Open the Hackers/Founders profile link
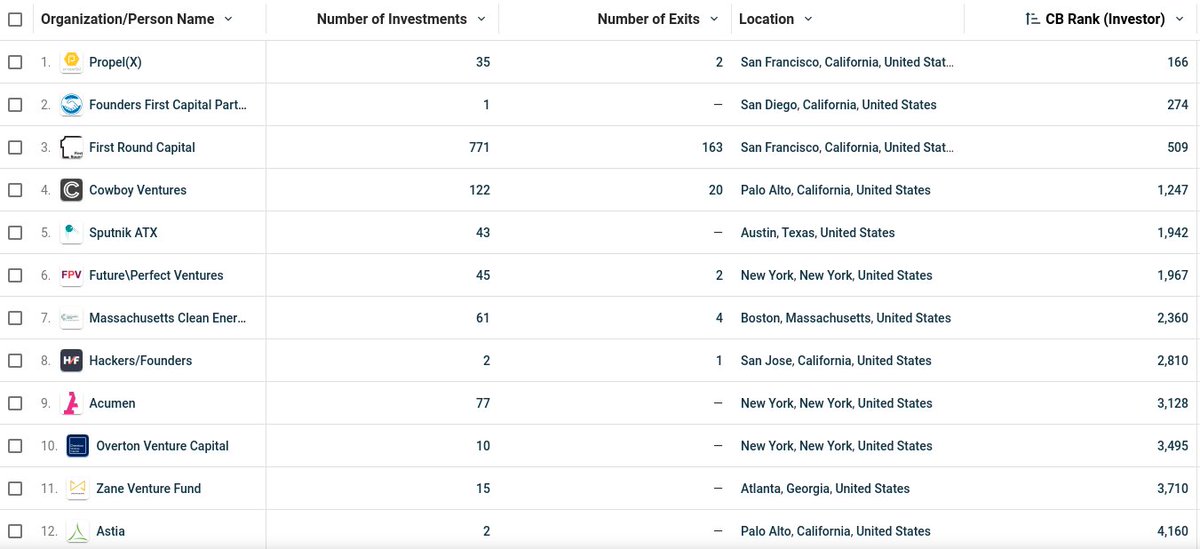Screen dimensions: 1200x549 pos(140,361)
